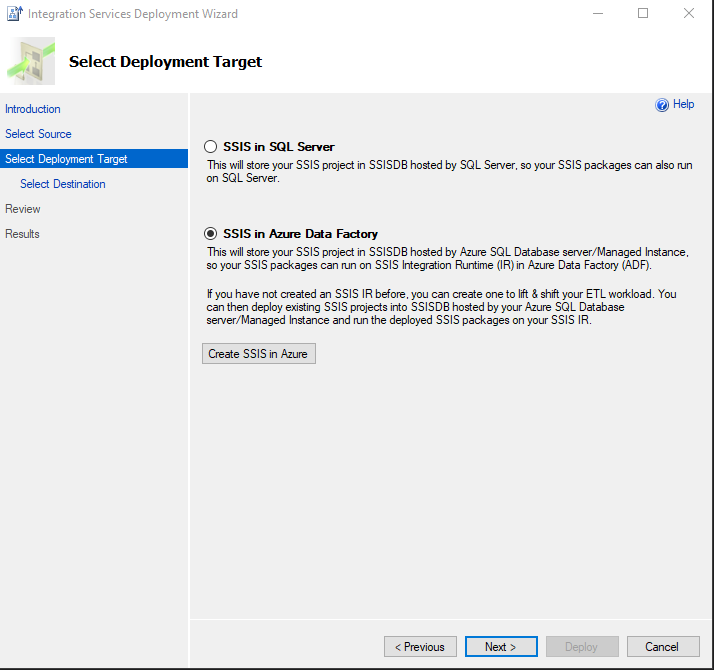Open the Help link
Viewport: 714px width, 670px height.
point(683,104)
